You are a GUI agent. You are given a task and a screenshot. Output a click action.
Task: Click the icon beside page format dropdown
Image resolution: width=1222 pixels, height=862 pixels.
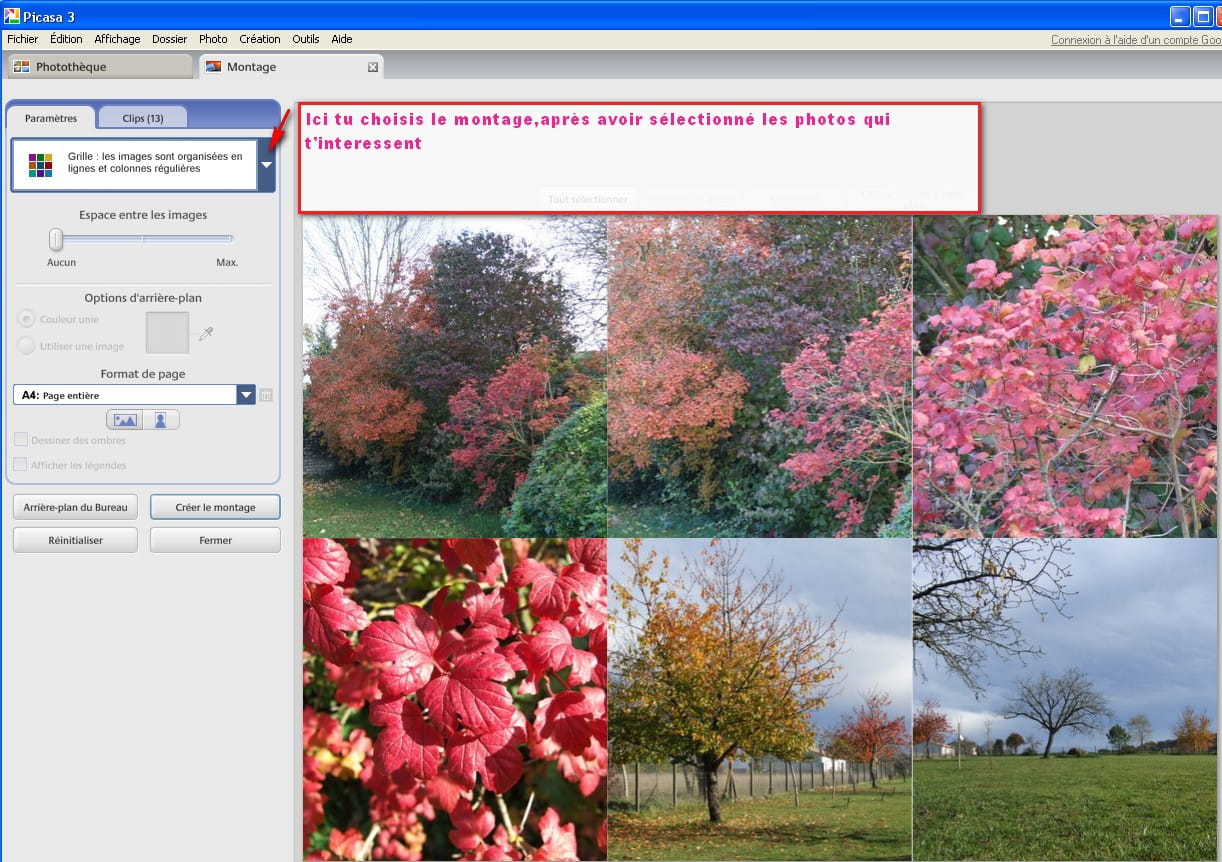[x=266, y=395]
